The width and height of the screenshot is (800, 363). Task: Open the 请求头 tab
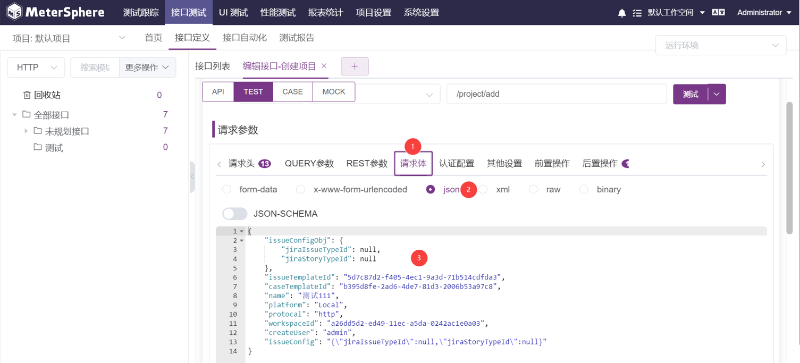pos(249,163)
